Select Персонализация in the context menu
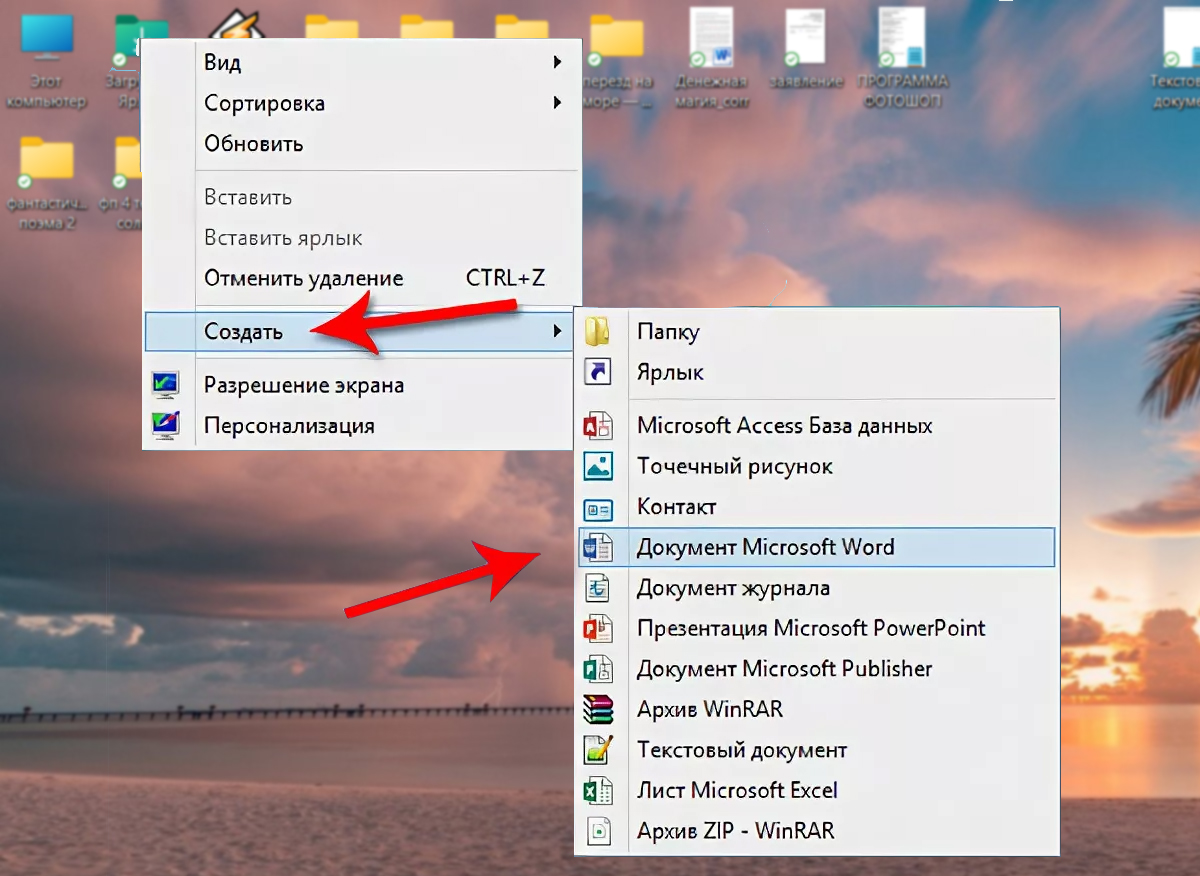The width and height of the screenshot is (1200, 876). (x=289, y=426)
